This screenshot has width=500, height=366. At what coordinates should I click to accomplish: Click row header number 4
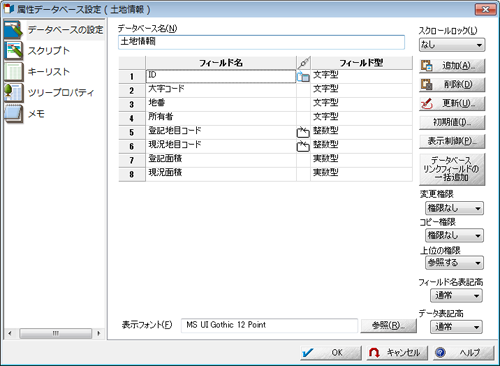pos(132,118)
